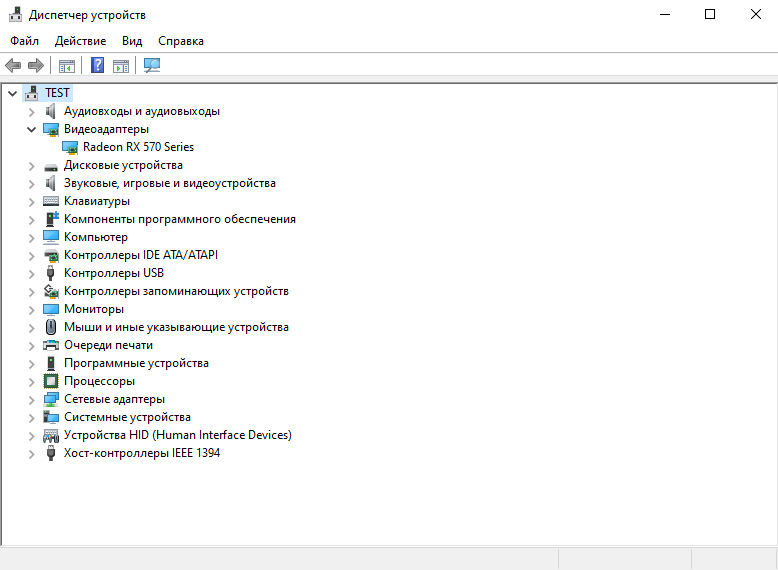Click the Forward arrow in the toolbar
This screenshot has height=570, width=778.
(36, 66)
